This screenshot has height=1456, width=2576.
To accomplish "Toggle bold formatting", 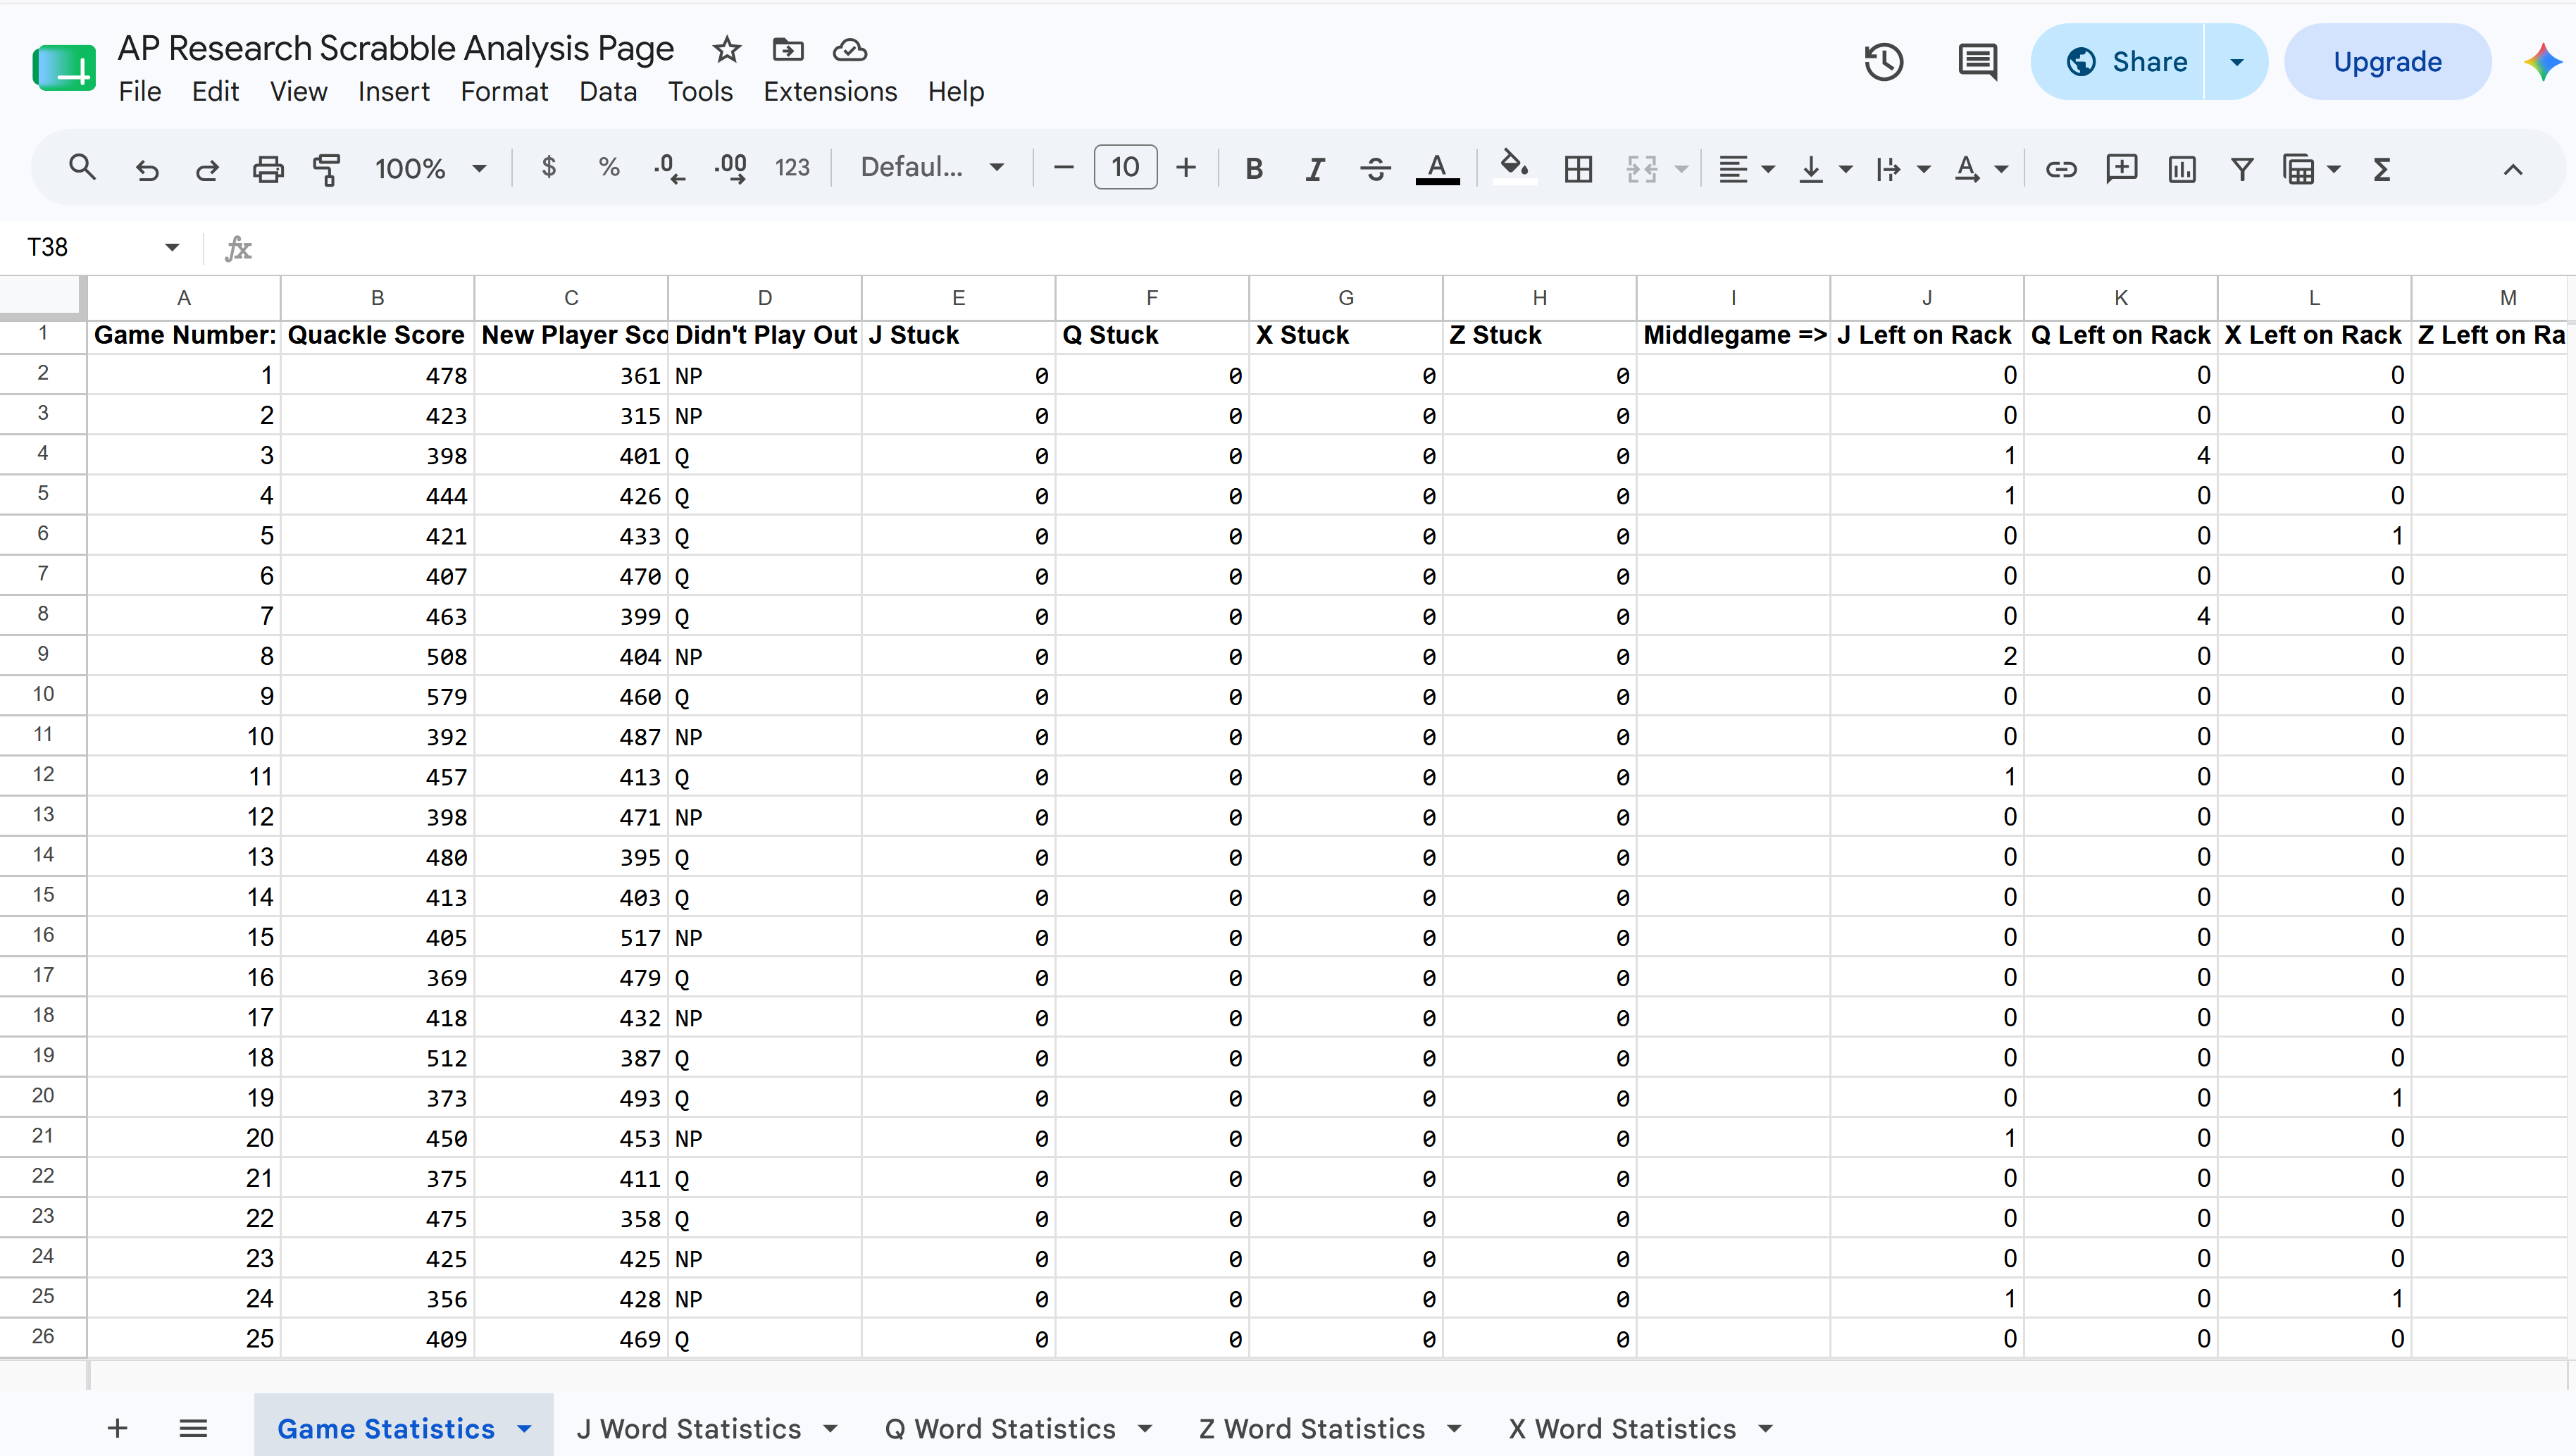I will [x=1254, y=168].
